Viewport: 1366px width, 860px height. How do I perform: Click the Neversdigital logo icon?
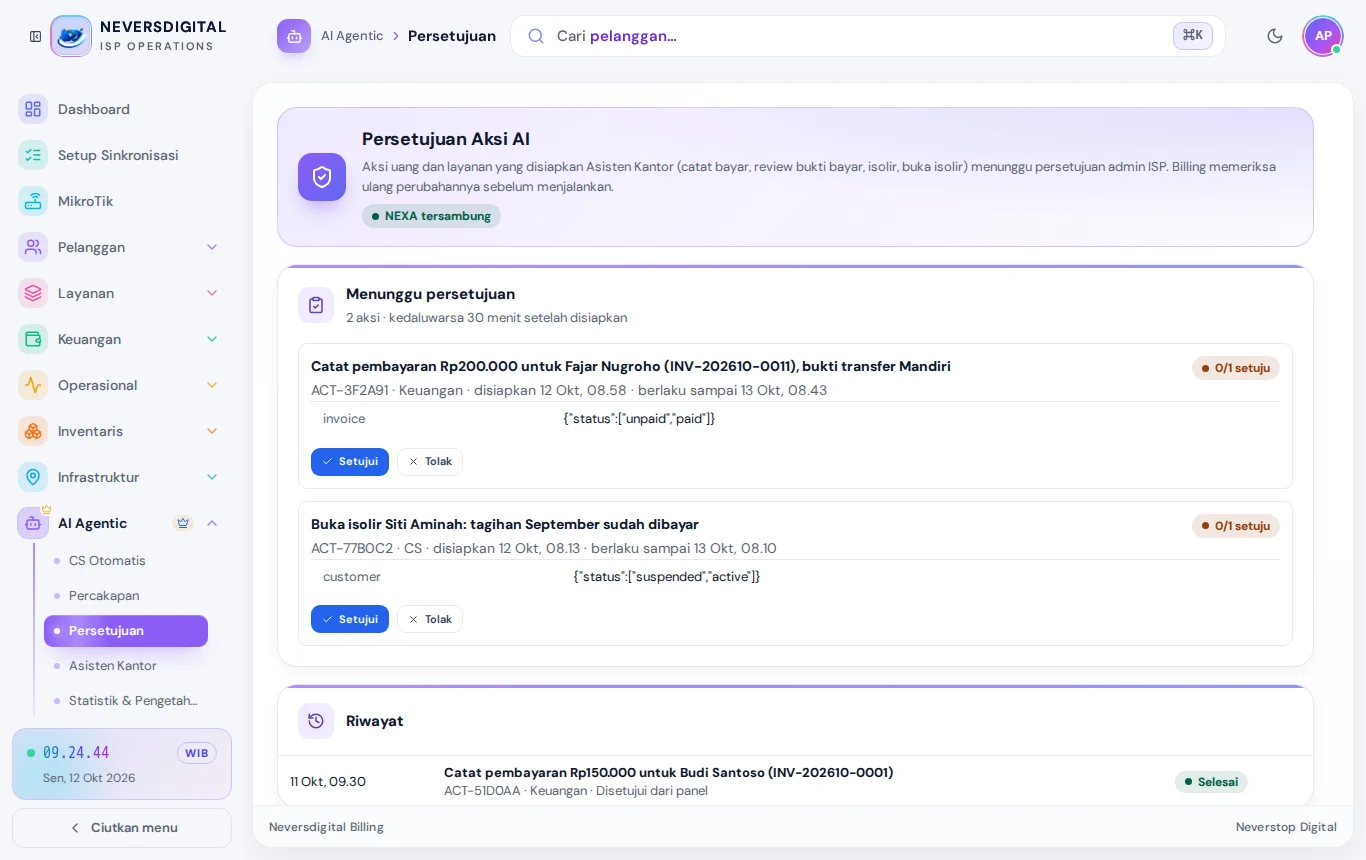(x=71, y=36)
